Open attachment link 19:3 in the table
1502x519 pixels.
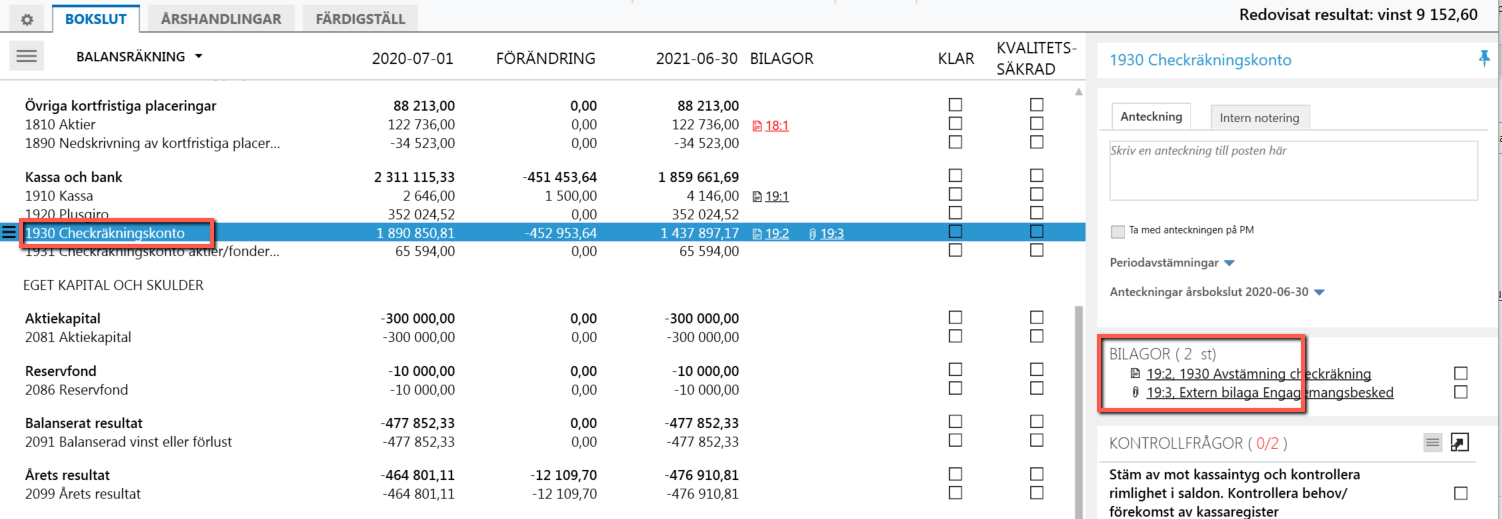pos(832,234)
